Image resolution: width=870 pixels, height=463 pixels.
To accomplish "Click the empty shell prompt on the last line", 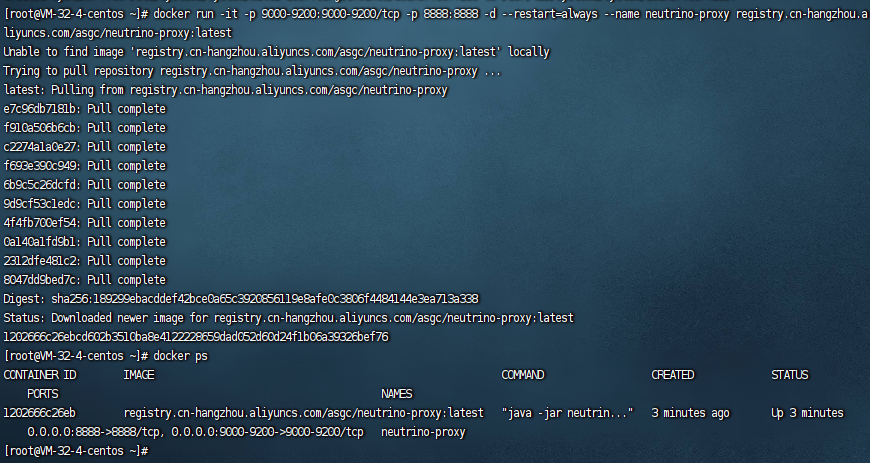I will click(75, 451).
